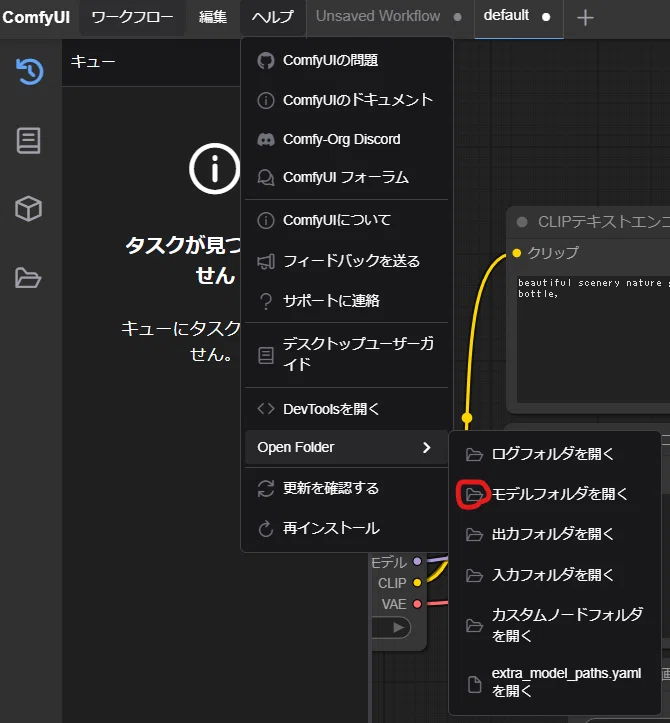This screenshot has height=723, width=670.
Task: Choose DevToolsを開く menu entry
Action: click(x=347, y=409)
